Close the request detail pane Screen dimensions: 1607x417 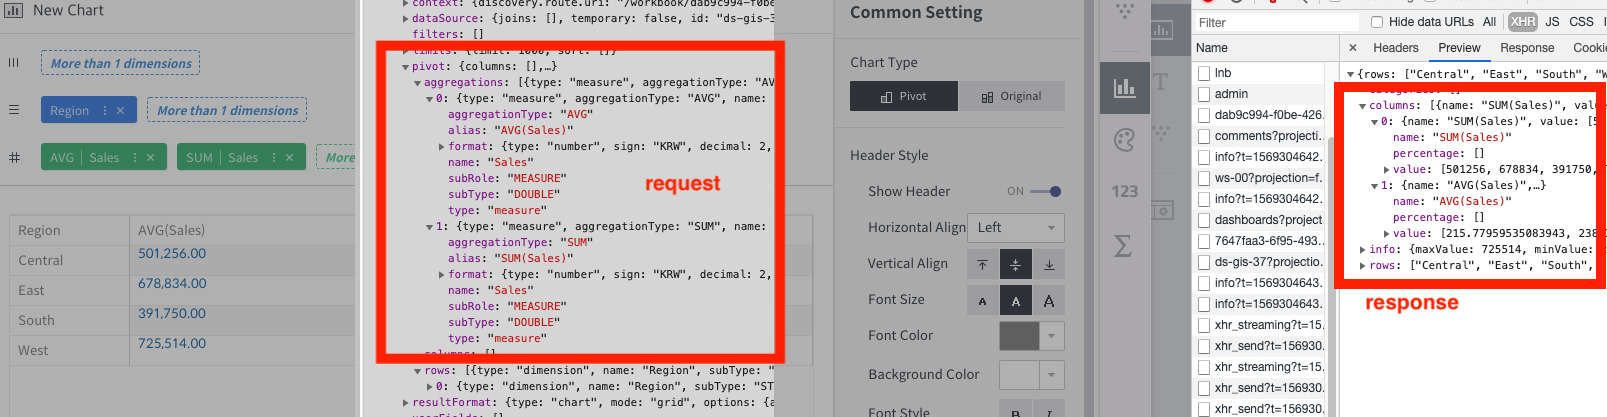pos(1353,48)
